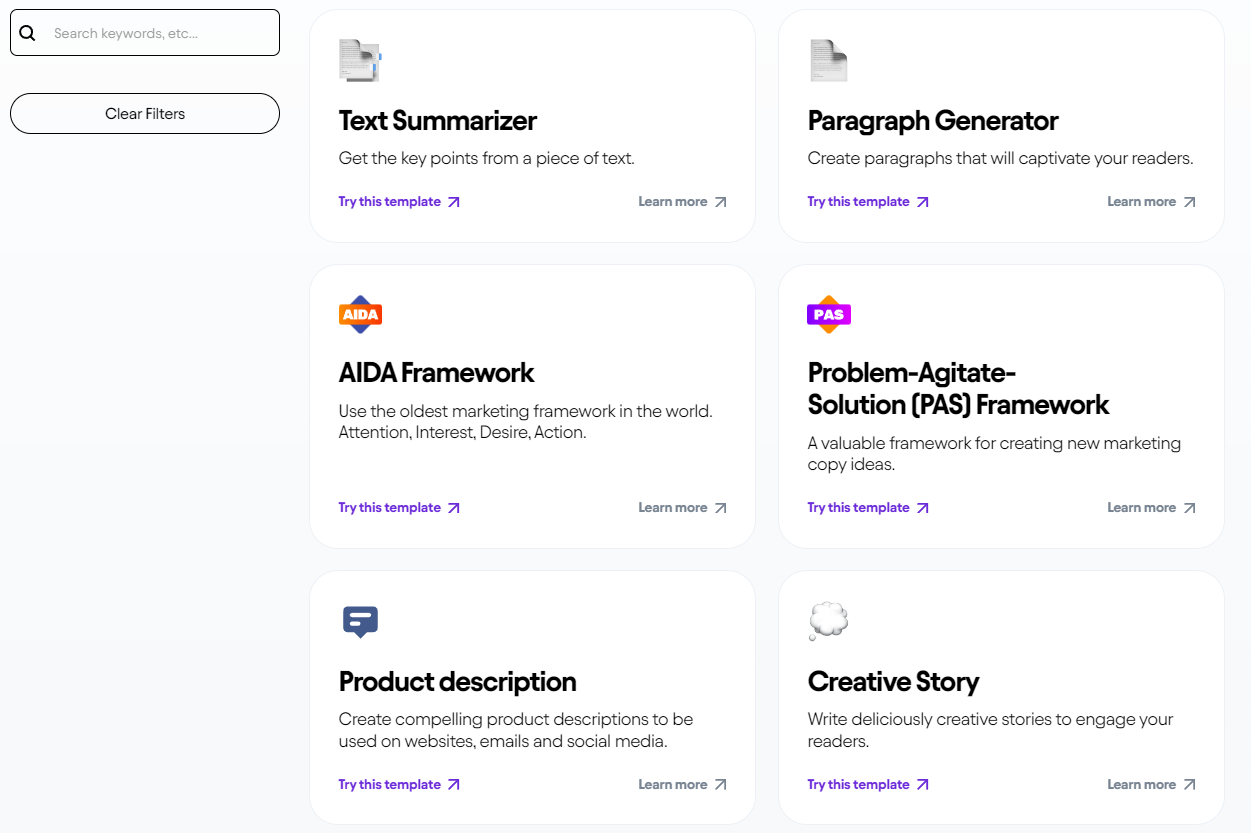Try the Paragraph Generator template
1251x833 pixels.
pos(868,201)
